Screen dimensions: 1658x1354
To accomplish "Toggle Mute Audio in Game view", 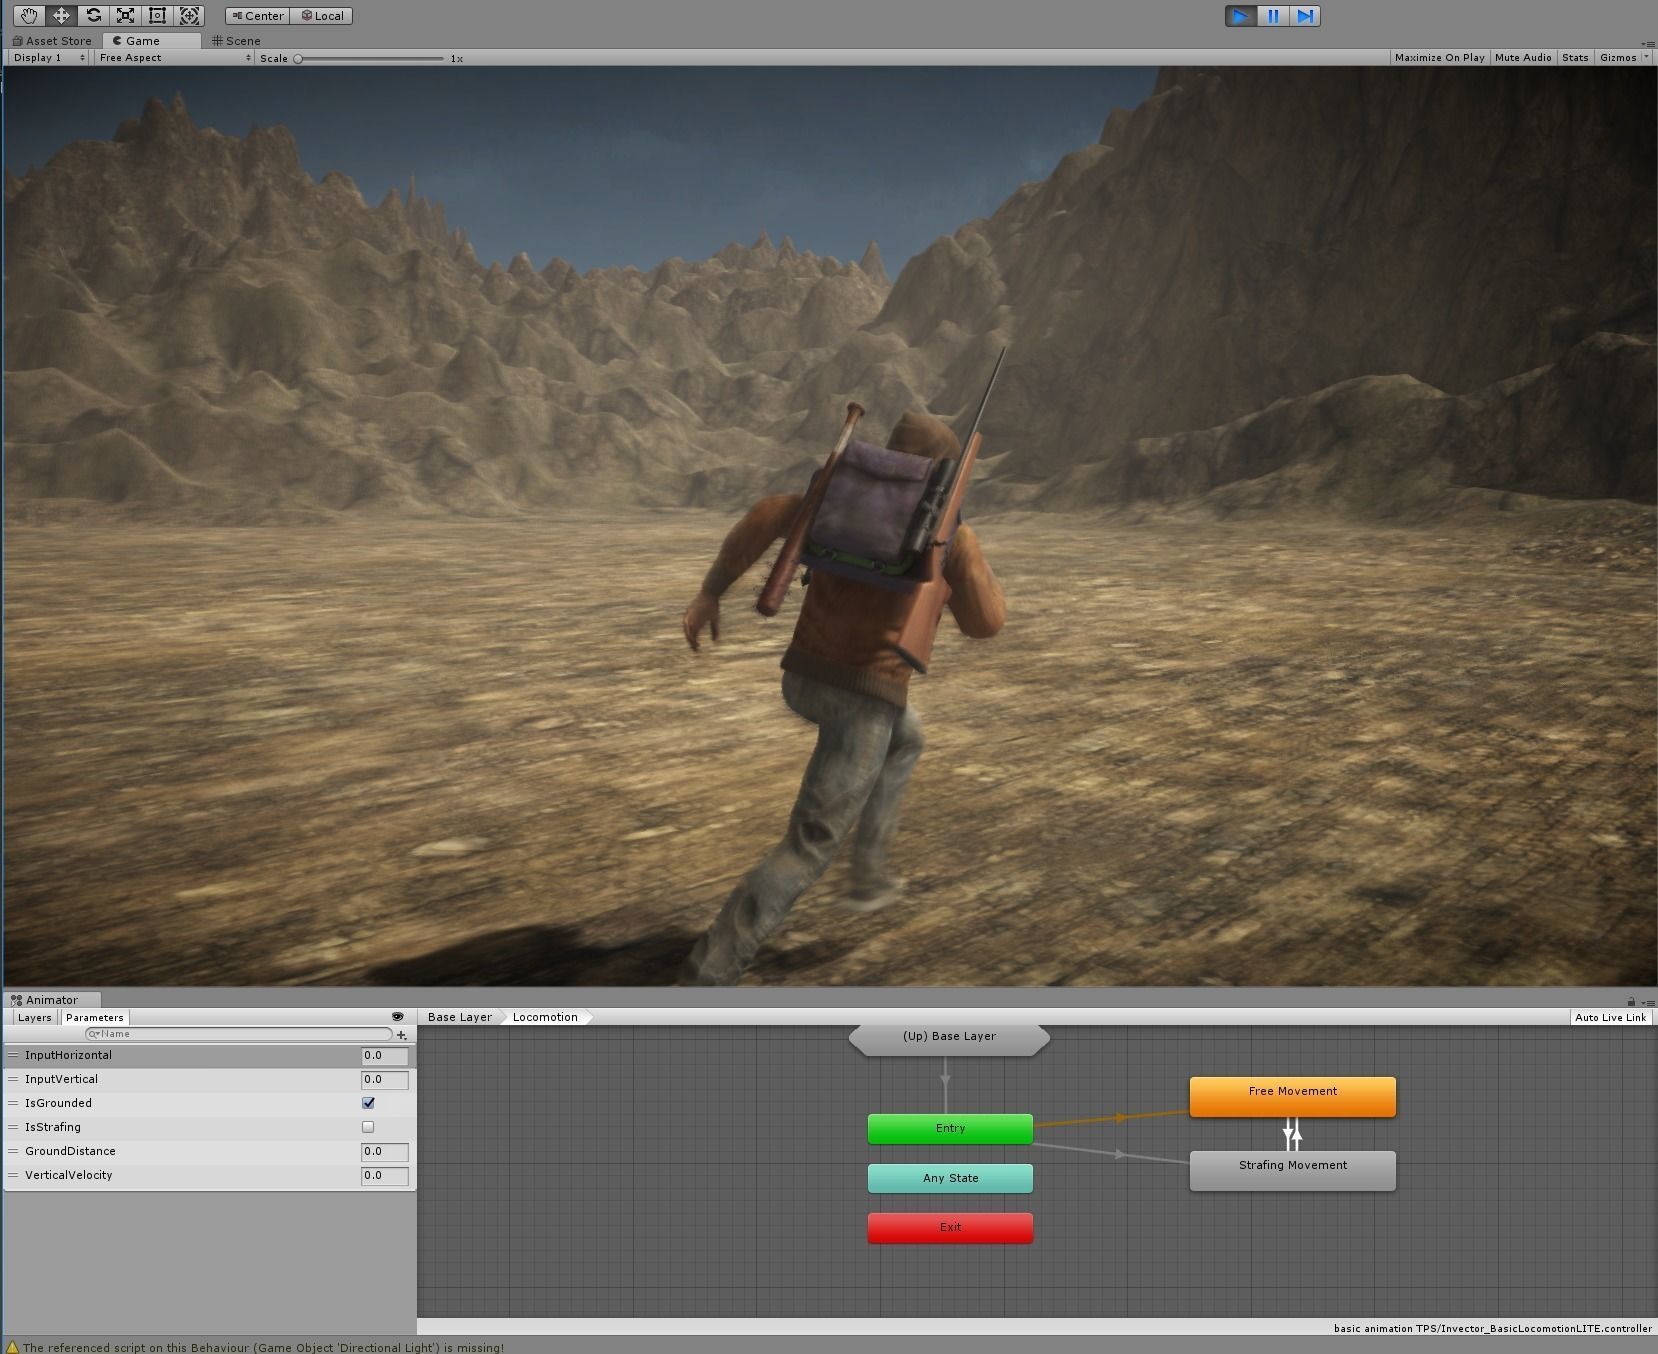I will [1523, 58].
